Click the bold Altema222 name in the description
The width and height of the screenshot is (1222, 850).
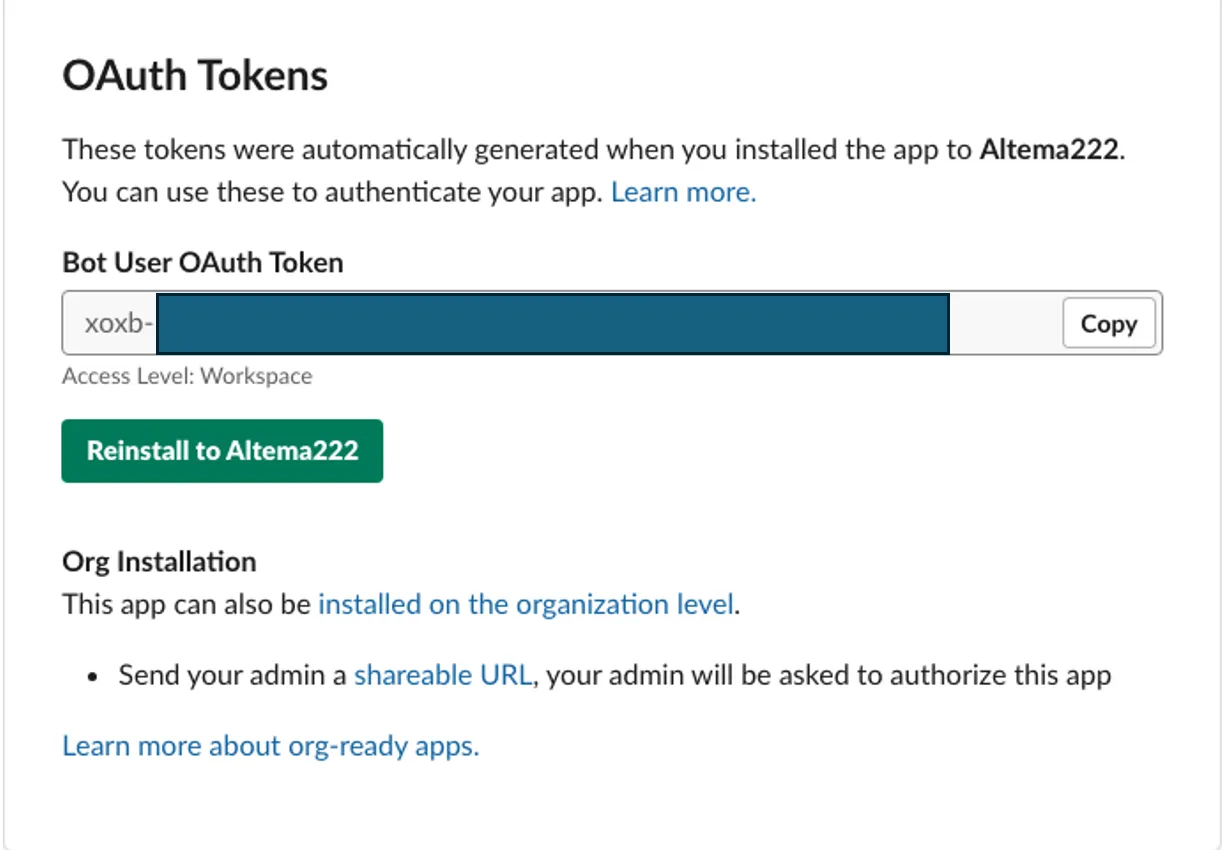tap(1052, 150)
